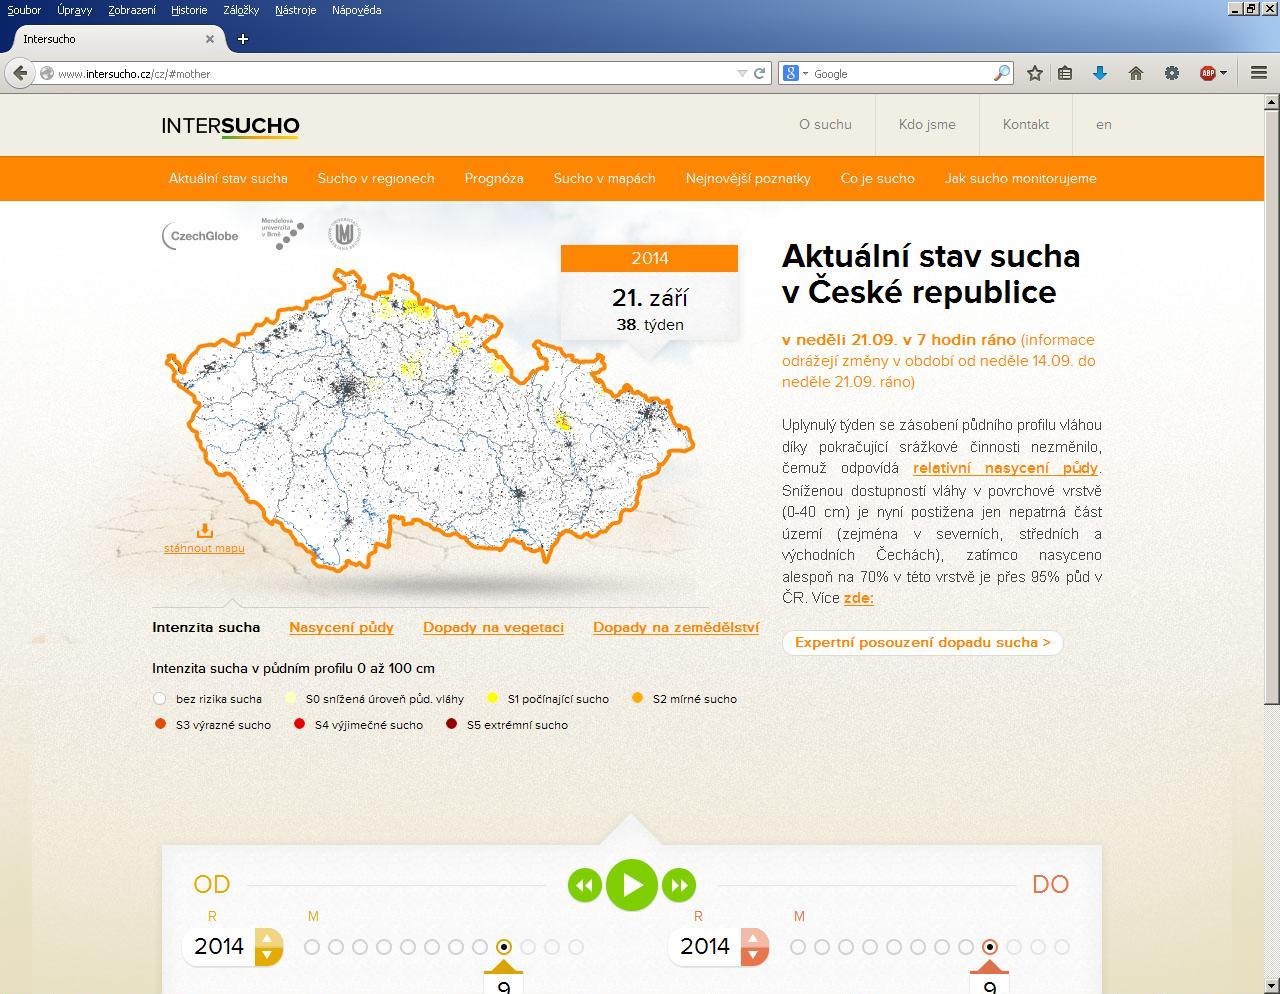This screenshot has height=994, width=1280.
Task: Reload the page with the refresh icon
Action: [x=759, y=73]
